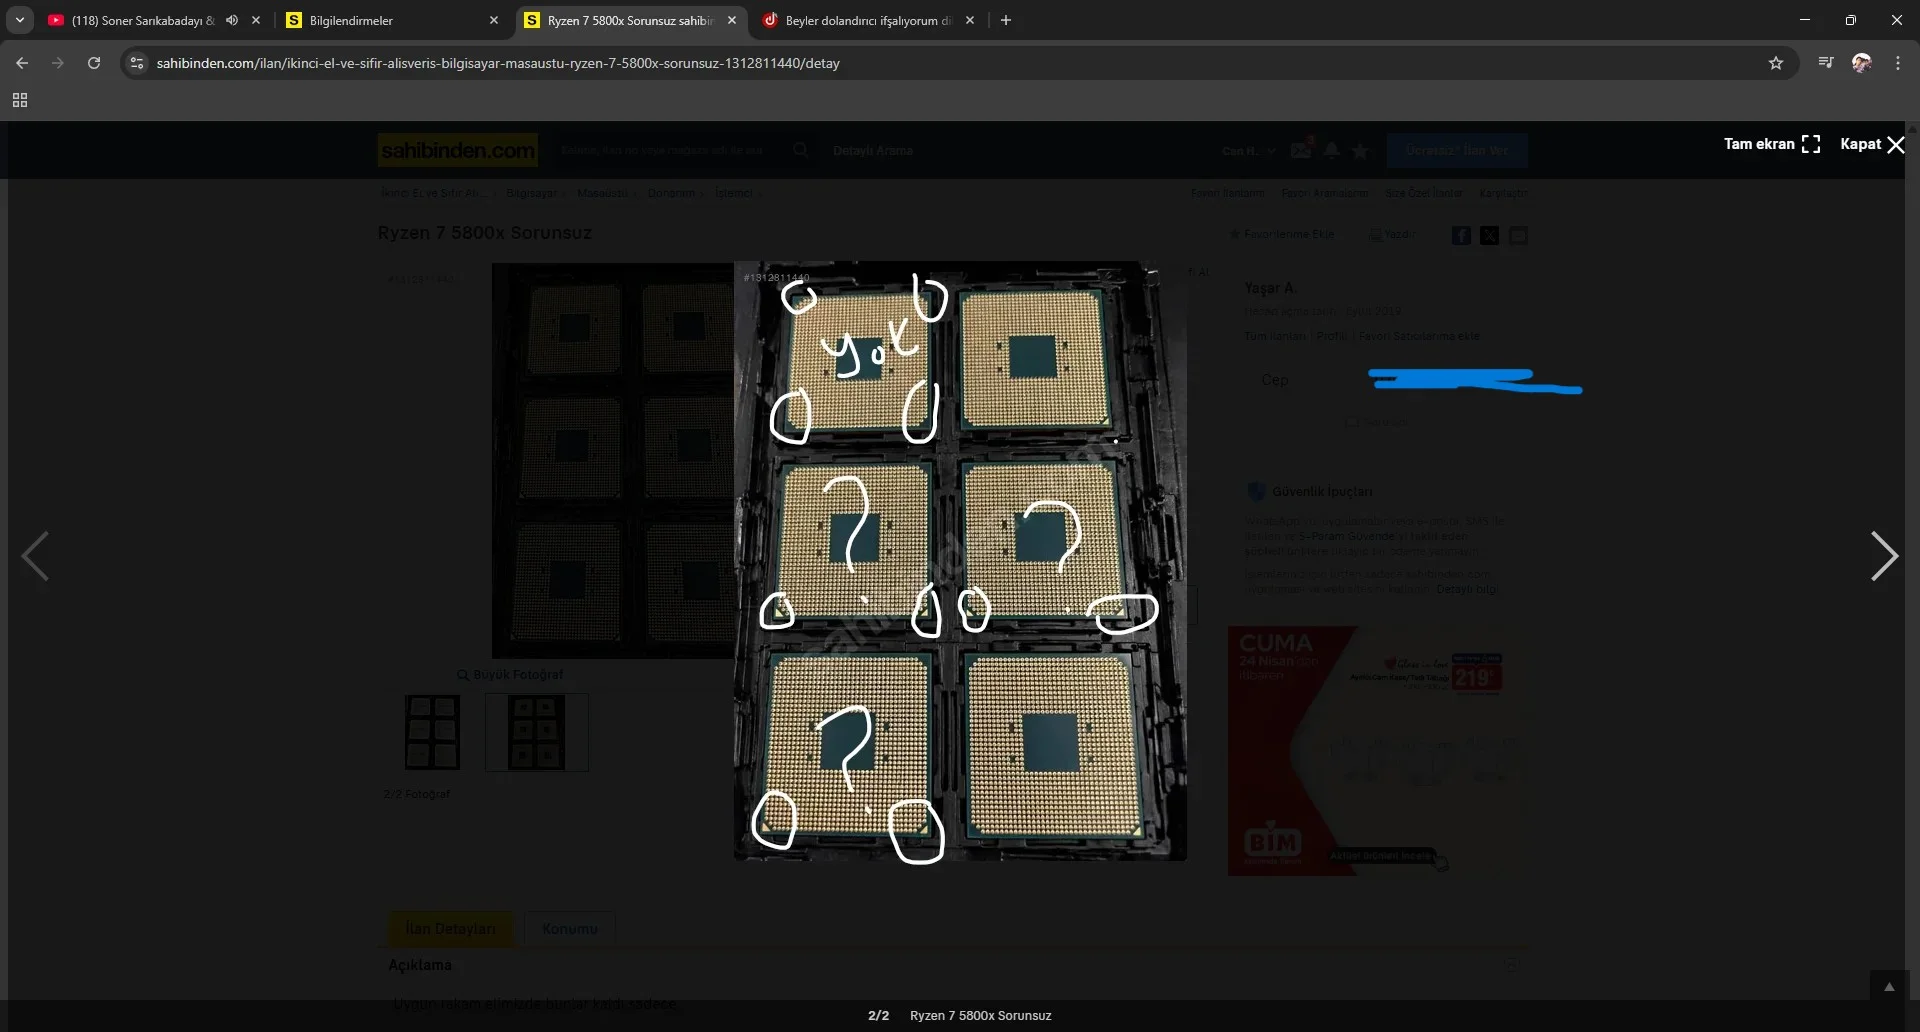The width and height of the screenshot is (1920, 1032).
Task: Open the Chrome three-dot menu
Action: point(1898,63)
